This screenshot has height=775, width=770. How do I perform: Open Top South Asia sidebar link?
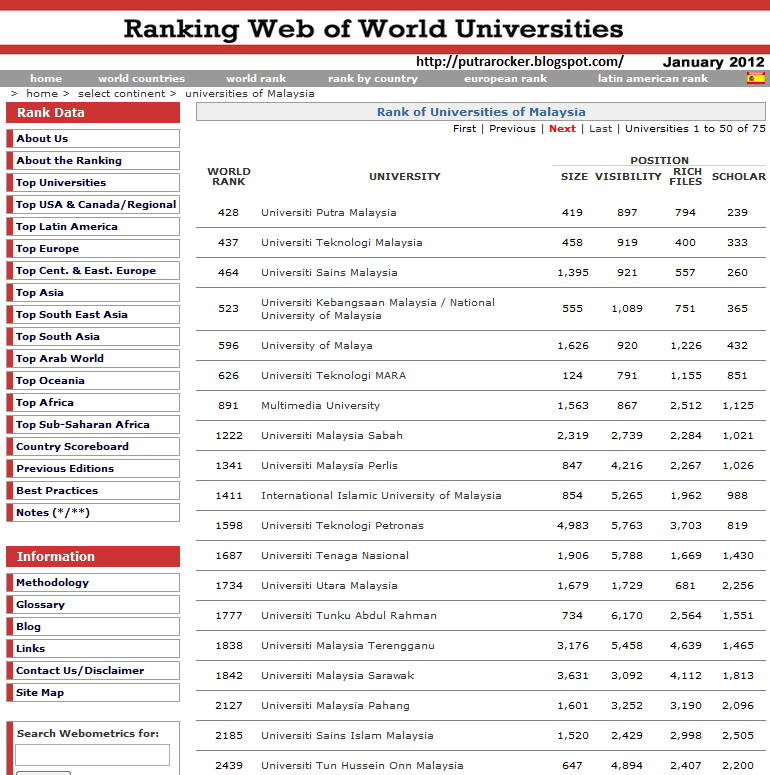click(x=93, y=337)
